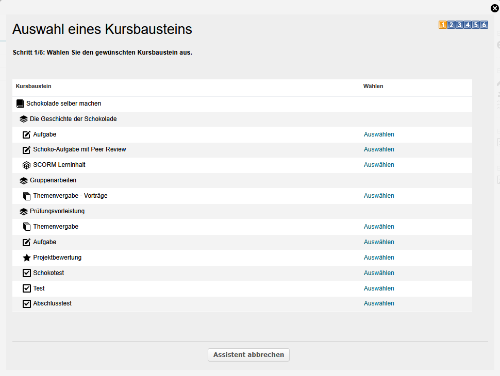Click task icon of Aufgabe under Prüfungsvorleistung
Viewport: 500px width, 376px height.
pyautogui.click(x=26, y=242)
